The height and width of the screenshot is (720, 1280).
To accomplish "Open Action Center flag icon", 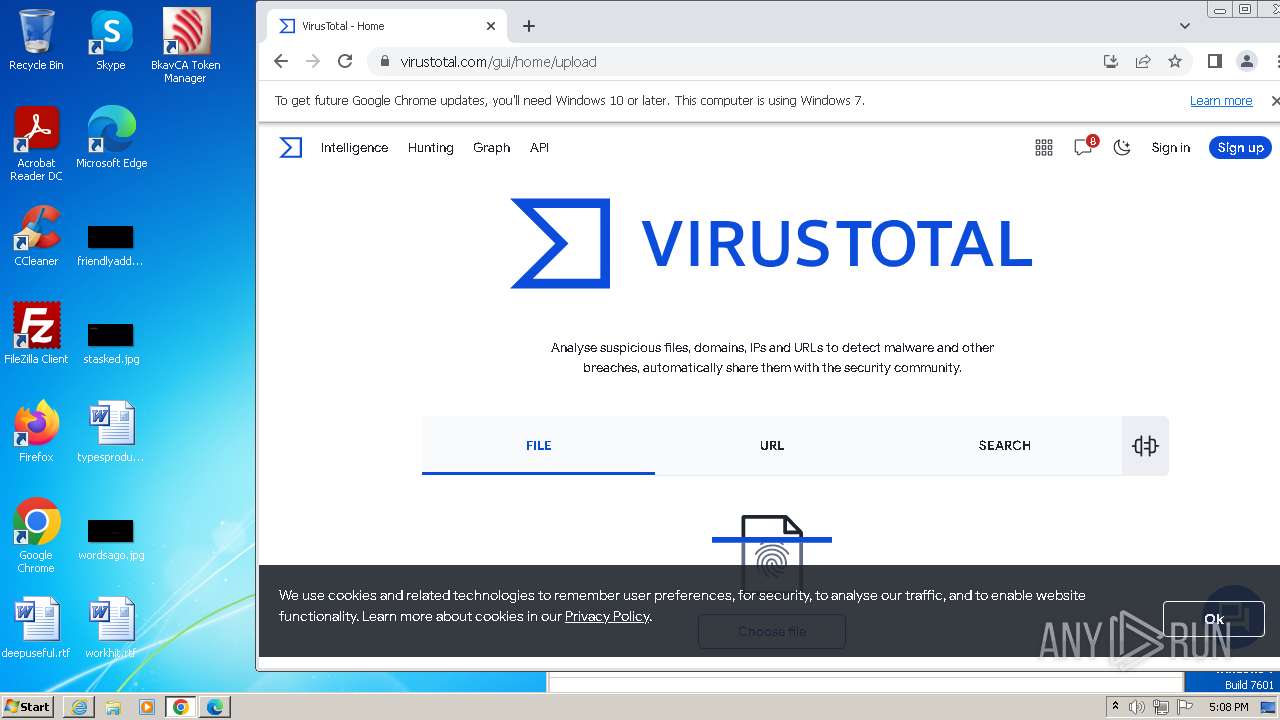I will (1184, 707).
